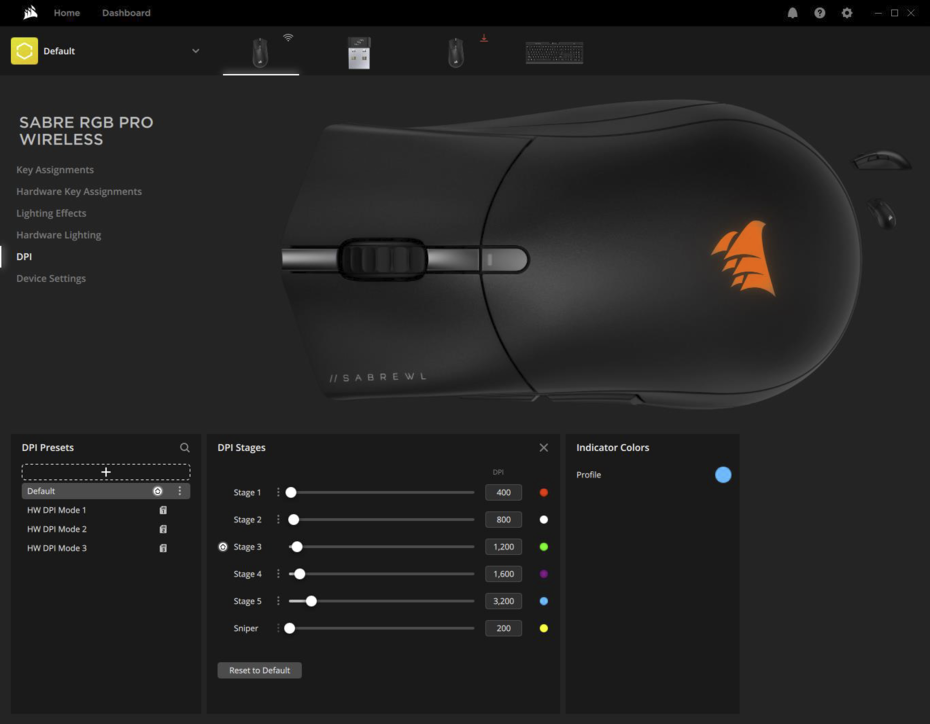Select the Sabre wireless mouse device tab

[260, 53]
